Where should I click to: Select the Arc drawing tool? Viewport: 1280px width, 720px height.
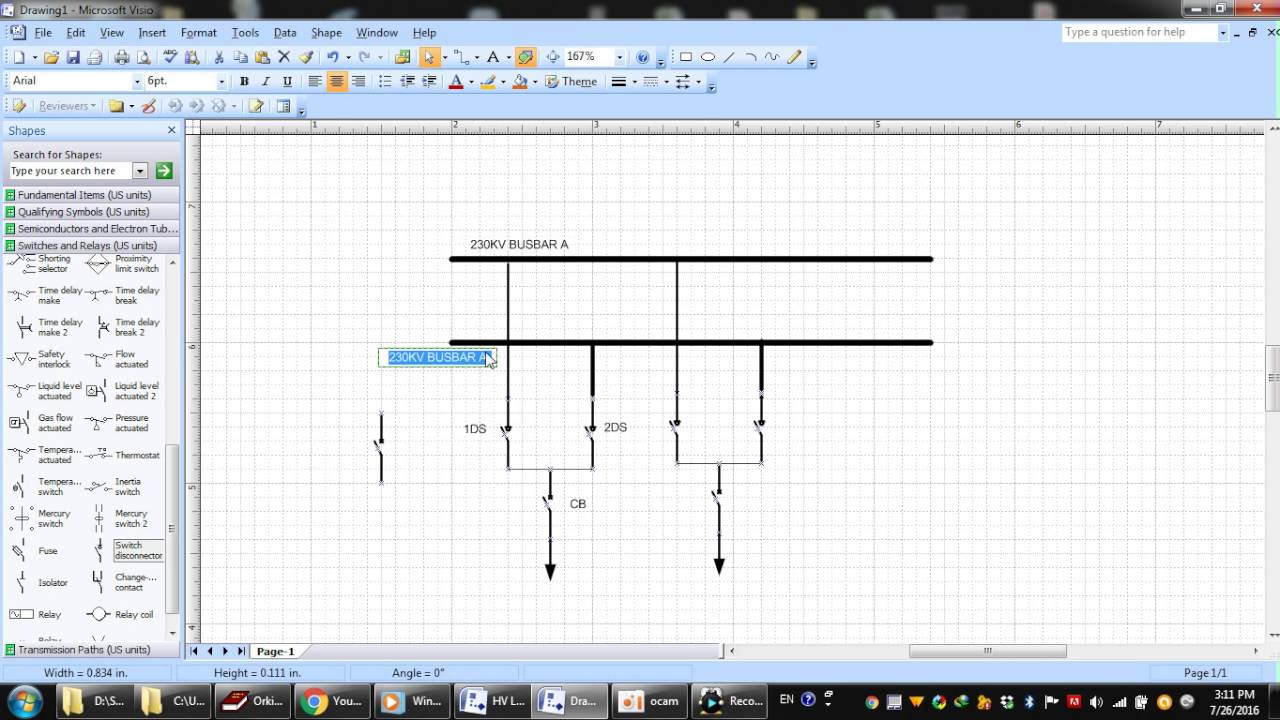click(x=751, y=57)
